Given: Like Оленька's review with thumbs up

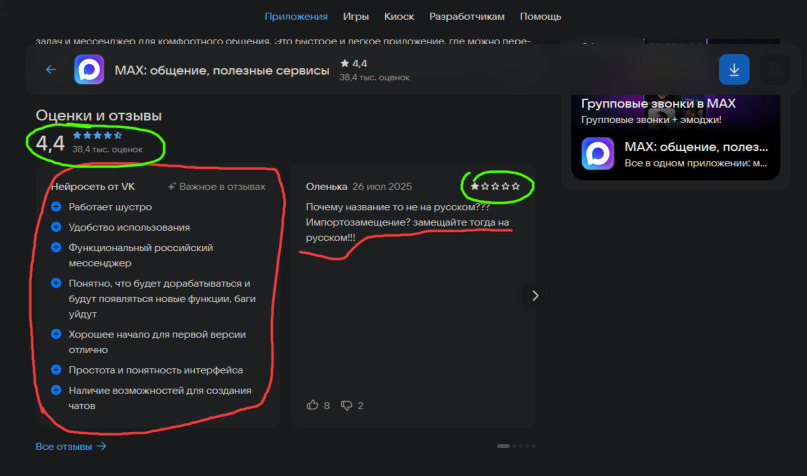Looking at the screenshot, I should 312,405.
